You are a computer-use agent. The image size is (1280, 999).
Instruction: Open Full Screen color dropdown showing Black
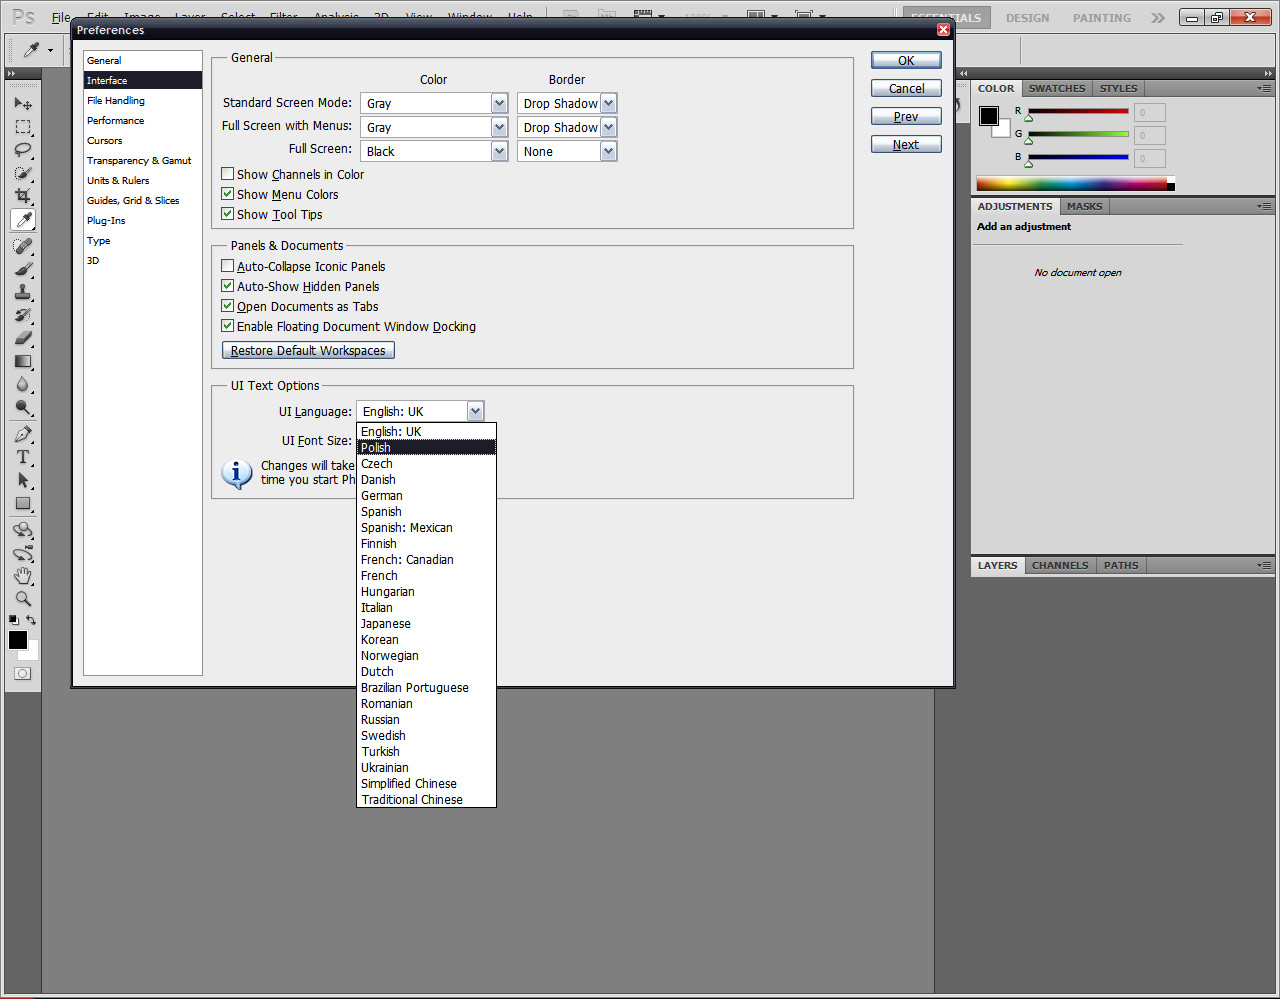point(434,151)
